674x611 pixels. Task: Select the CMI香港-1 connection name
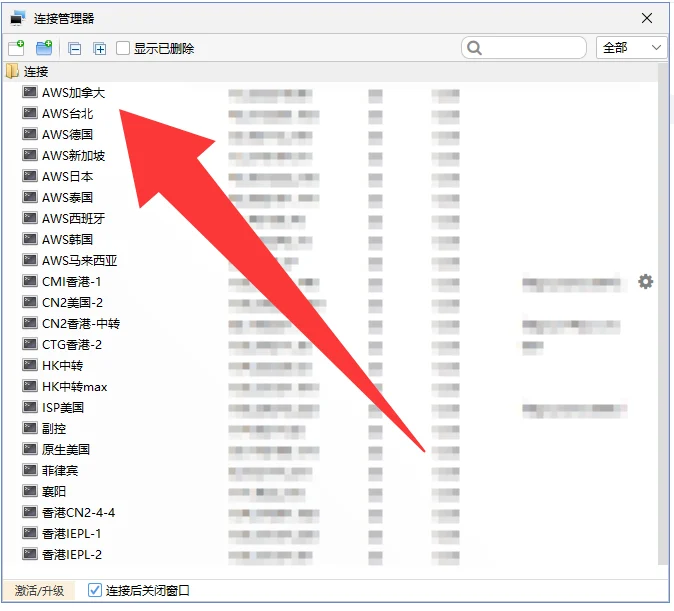pos(72,282)
